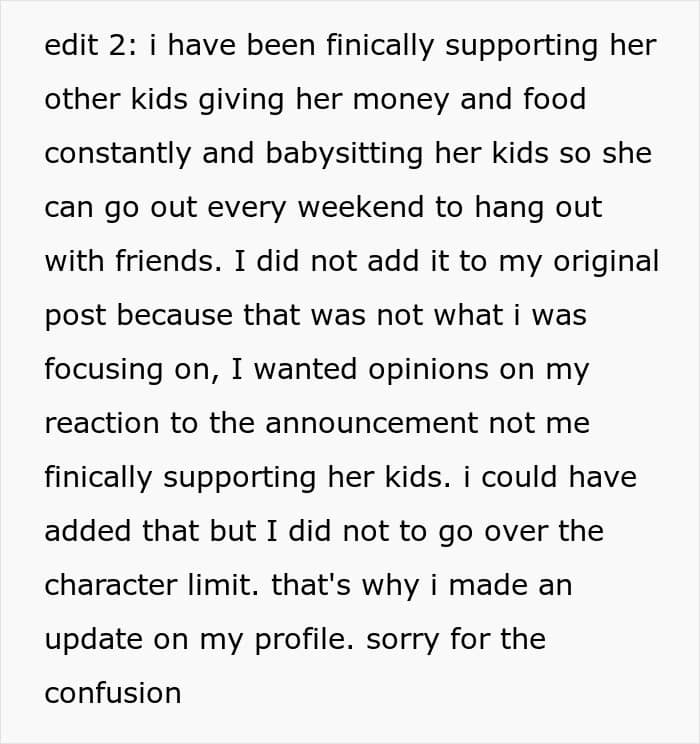Click the words 'sorry for the'

(456, 640)
